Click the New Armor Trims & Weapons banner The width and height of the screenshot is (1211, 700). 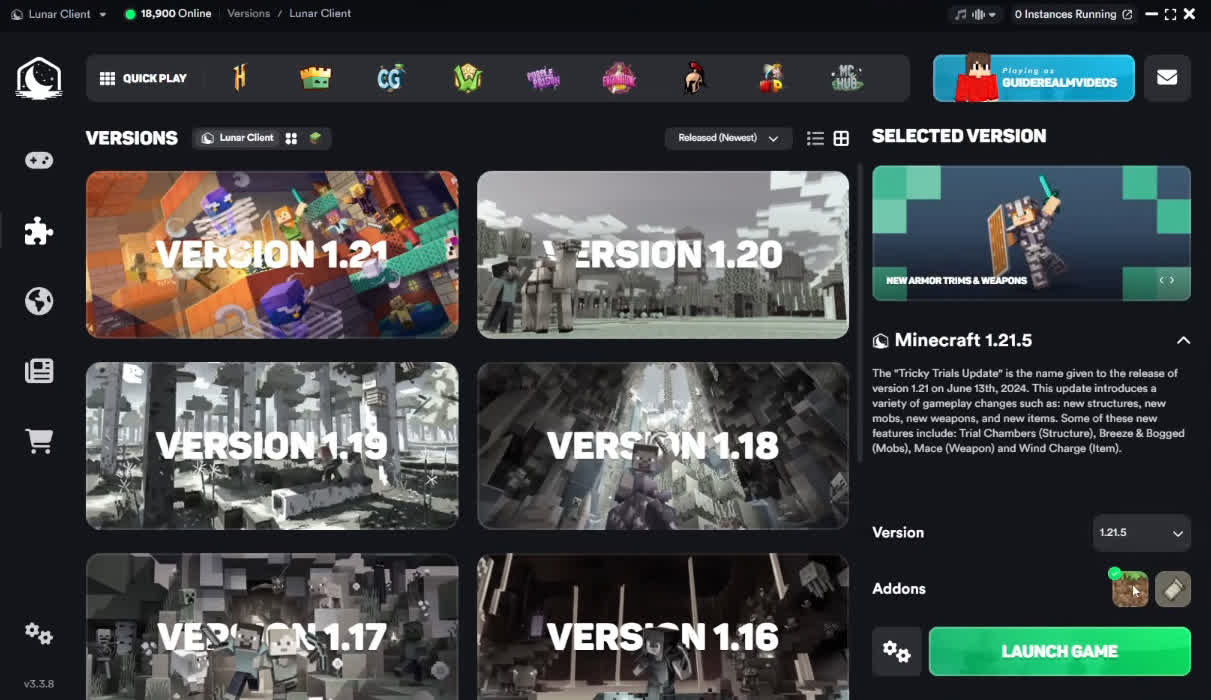click(1031, 233)
